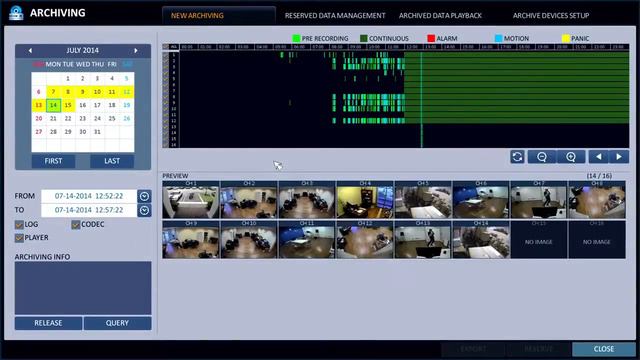This screenshot has height=360, width=640.
Task: Select the CH 7 preview thumbnail
Action: click(539, 200)
